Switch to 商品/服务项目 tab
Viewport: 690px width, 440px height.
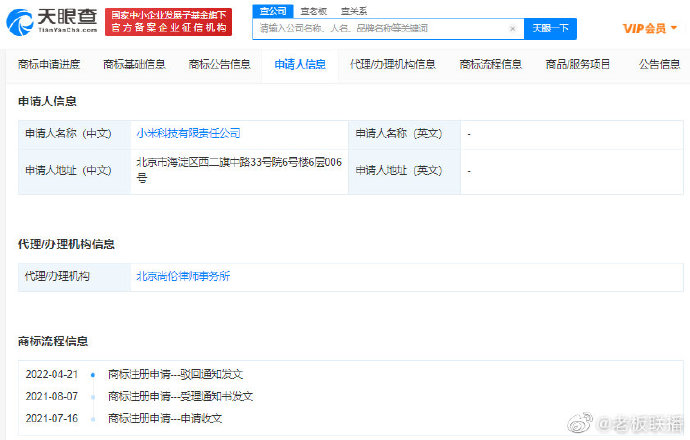tap(578, 64)
